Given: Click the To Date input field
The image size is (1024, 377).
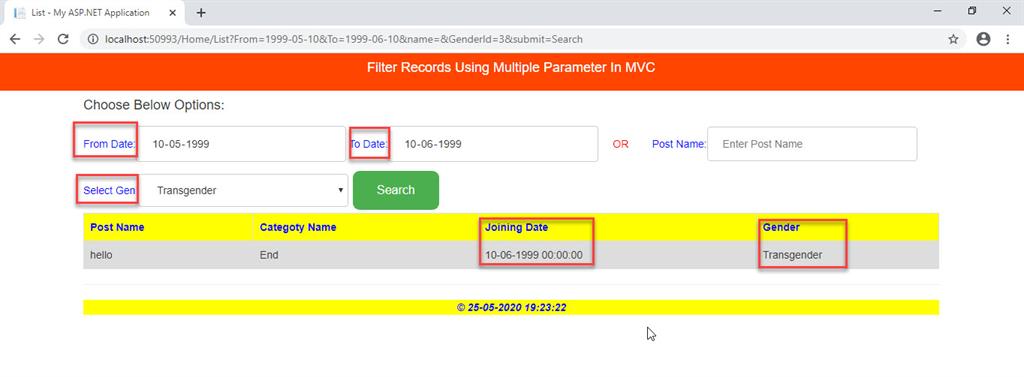Looking at the screenshot, I should (x=493, y=144).
